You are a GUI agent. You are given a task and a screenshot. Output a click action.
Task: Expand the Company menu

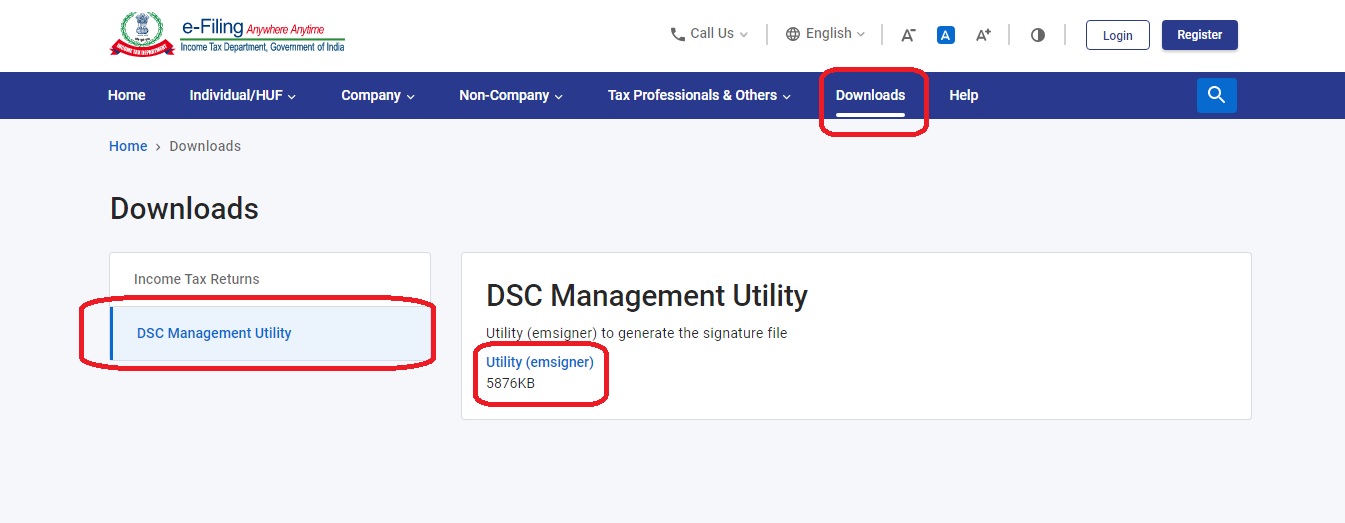point(378,95)
